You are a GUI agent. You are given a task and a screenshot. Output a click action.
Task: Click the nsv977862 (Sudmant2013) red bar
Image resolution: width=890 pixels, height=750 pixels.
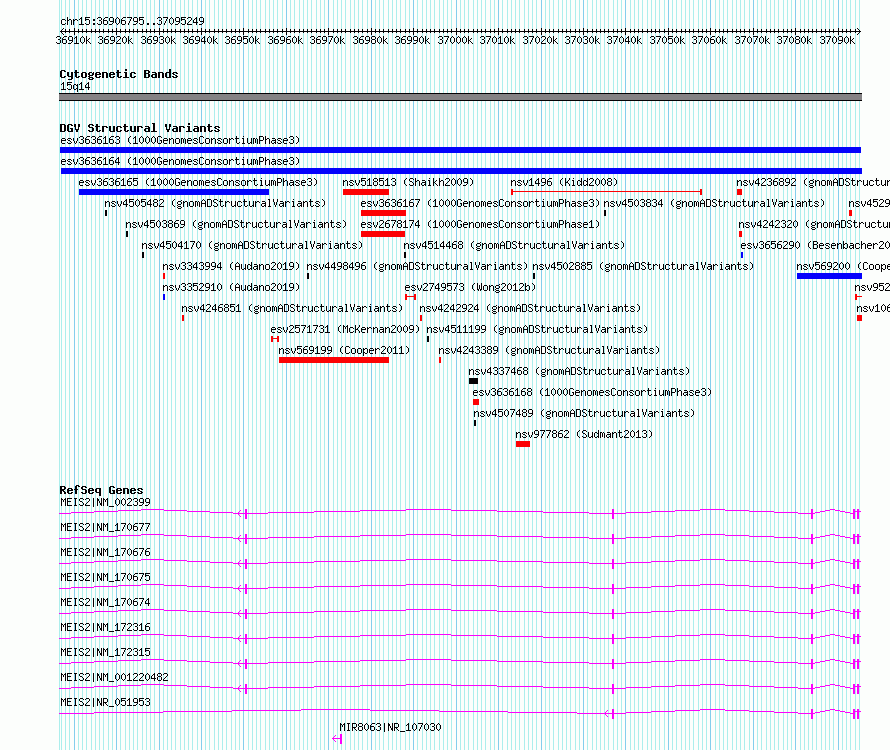523,444
